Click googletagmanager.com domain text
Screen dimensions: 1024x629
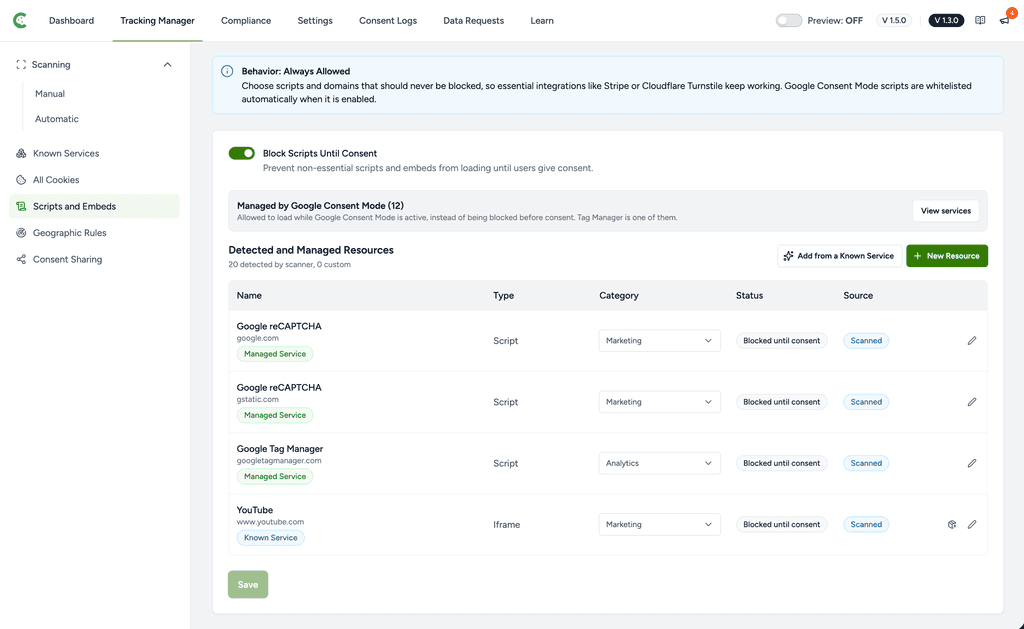[279, 460]
